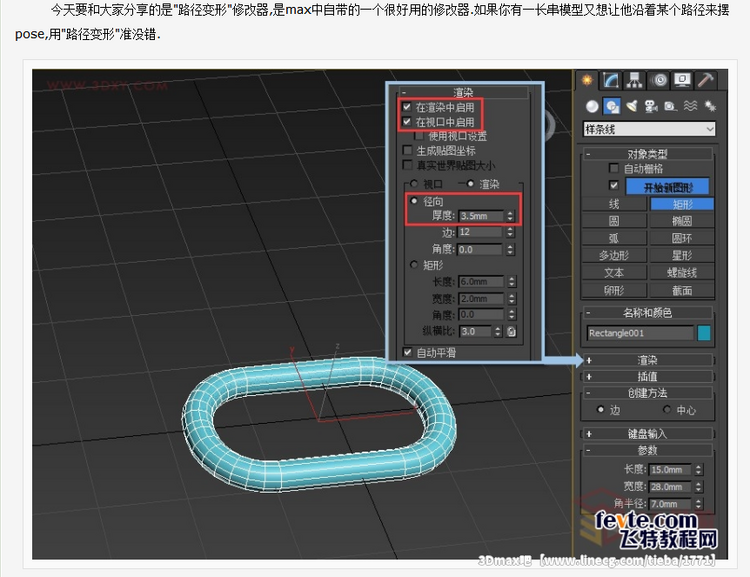Click the 圆环 shape button

tap(682, 238)
